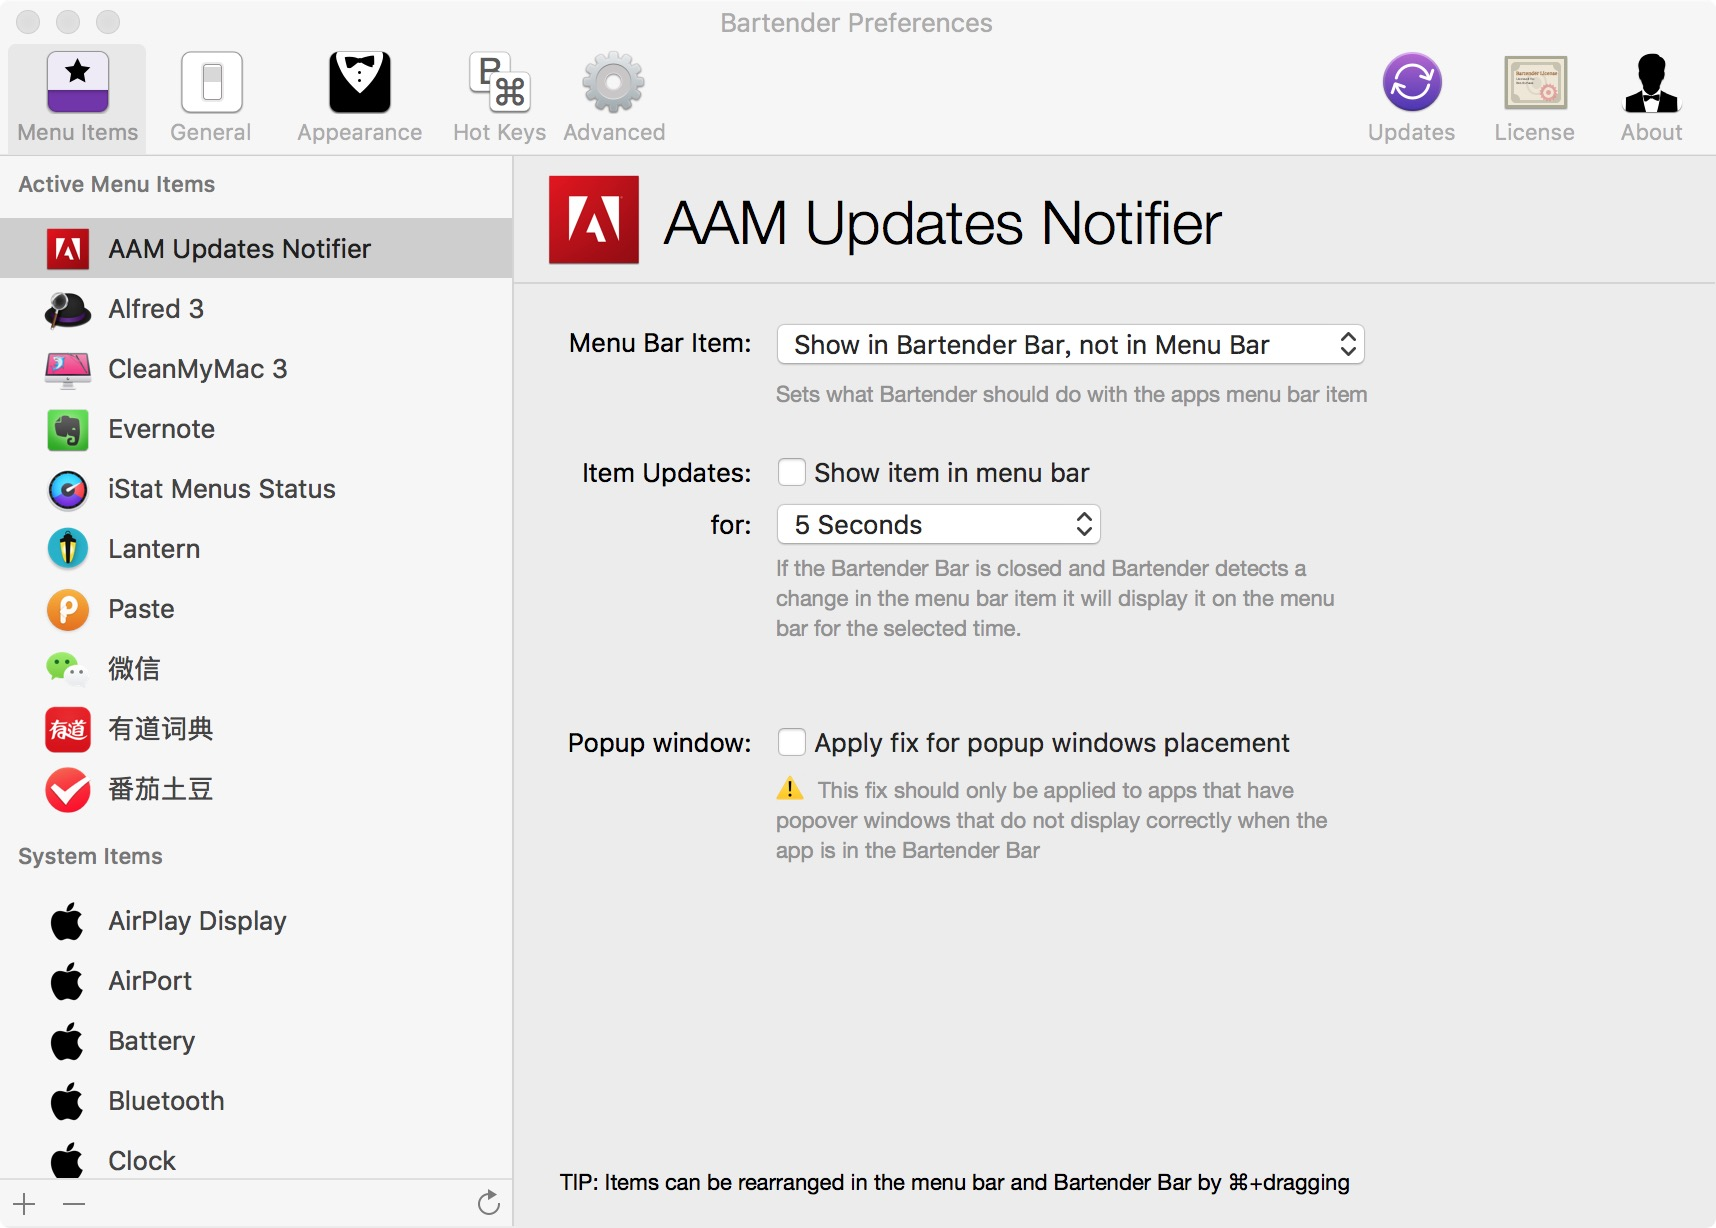Select 微信 in the list
1716x1228 pixels.
256,669
